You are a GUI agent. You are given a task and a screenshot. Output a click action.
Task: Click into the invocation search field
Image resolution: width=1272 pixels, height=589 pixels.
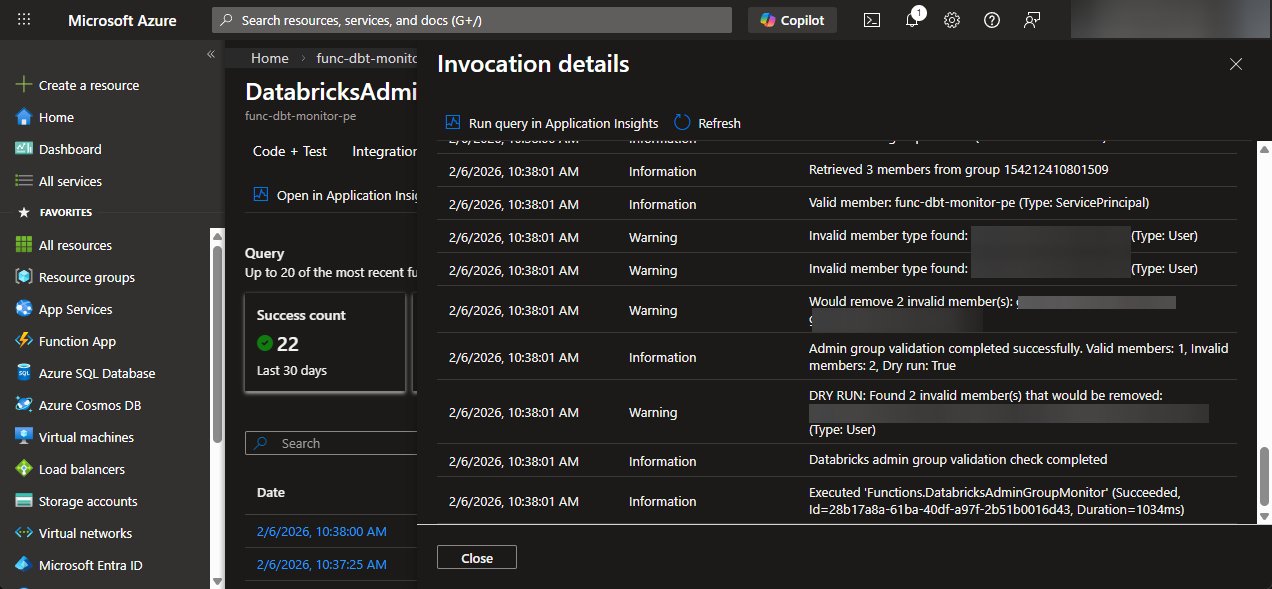tap(331, 443)
